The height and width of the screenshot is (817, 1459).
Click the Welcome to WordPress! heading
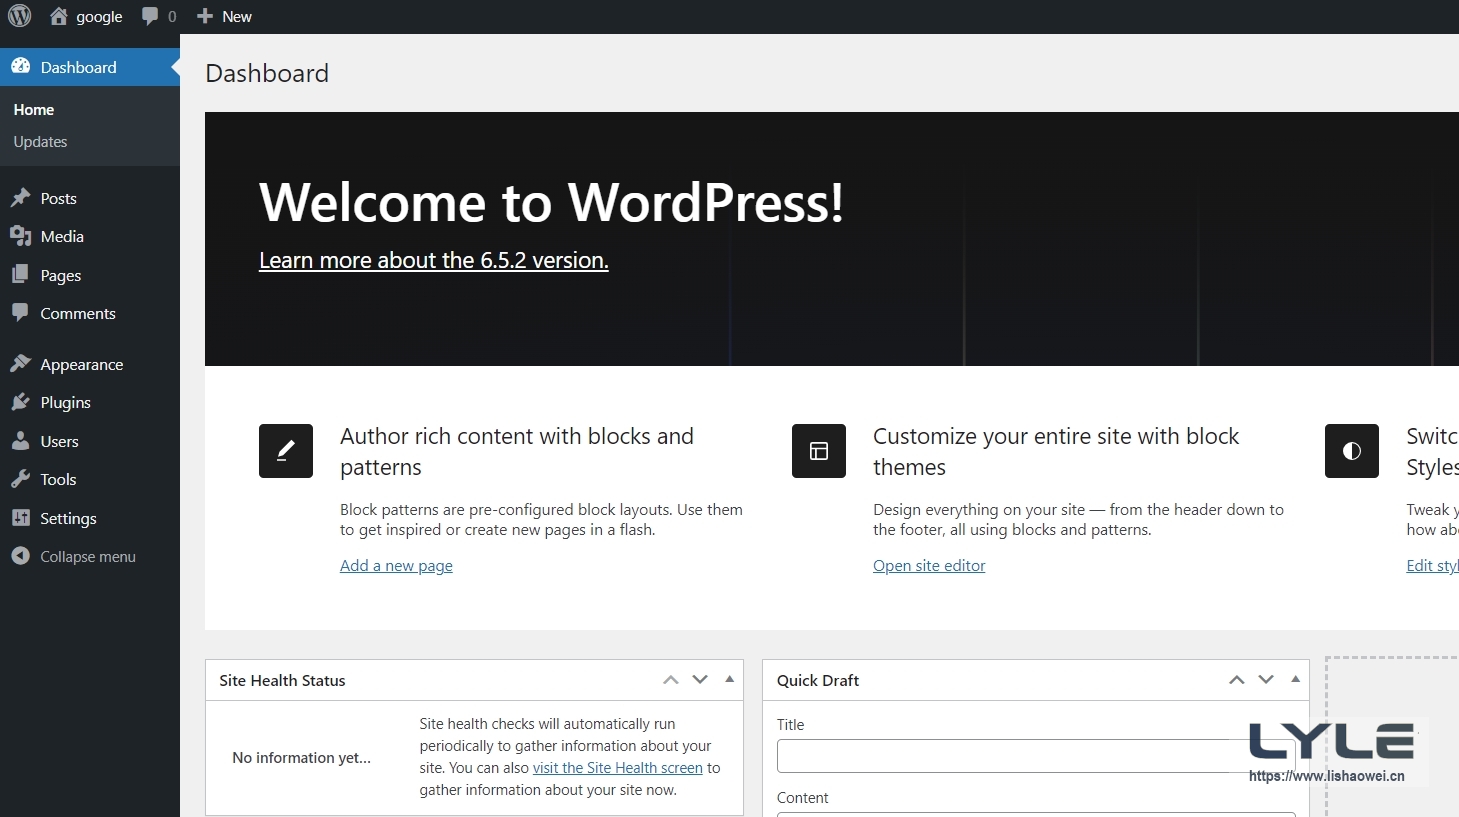(x=551, y=202)
